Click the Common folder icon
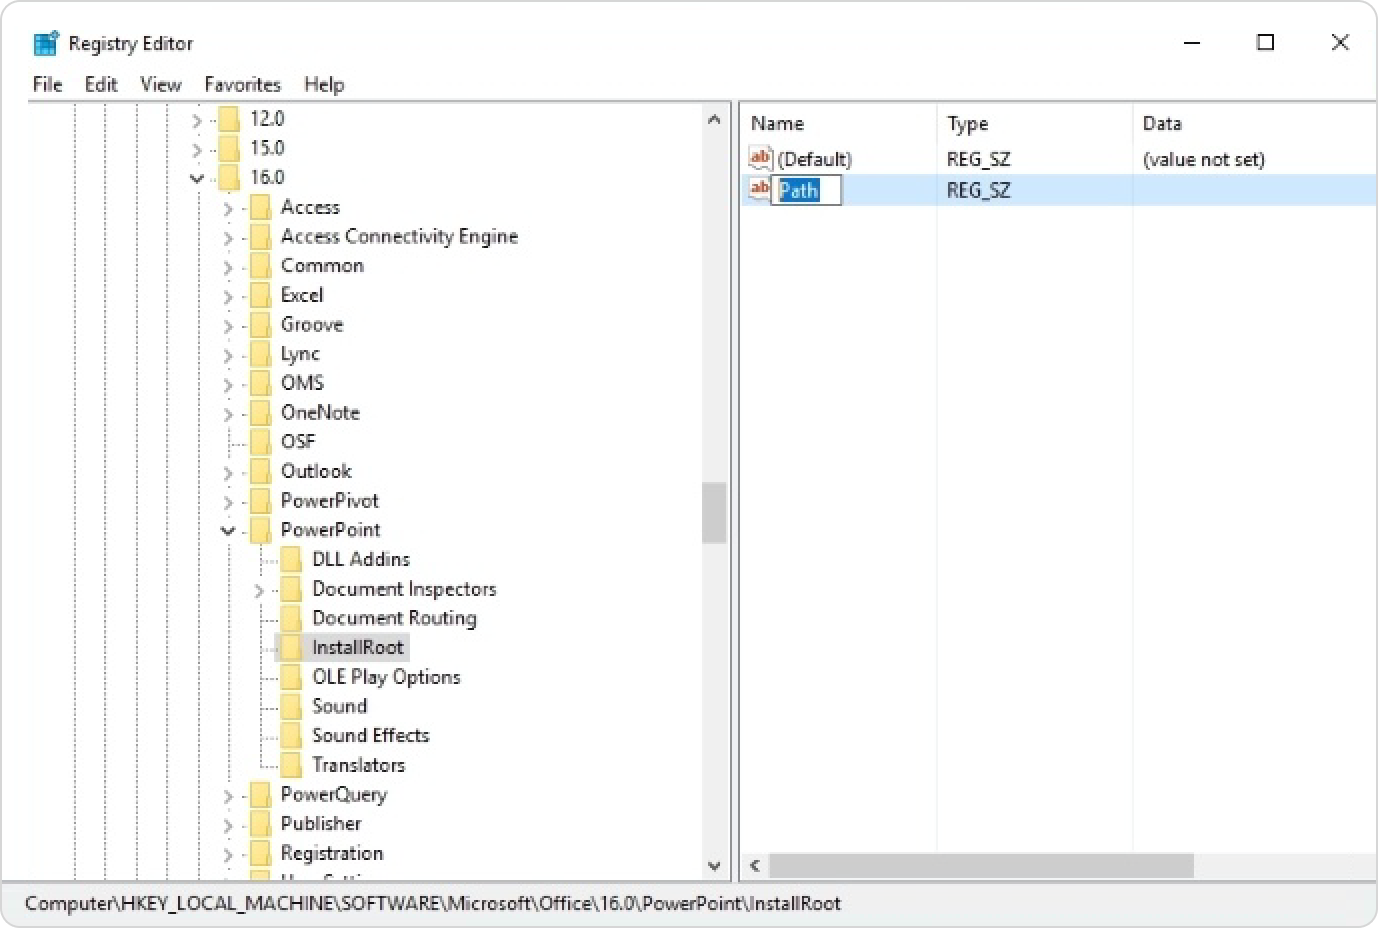The width and height of the screenshot is (1378, 928). pyautogui.click(x=260, y=265)
